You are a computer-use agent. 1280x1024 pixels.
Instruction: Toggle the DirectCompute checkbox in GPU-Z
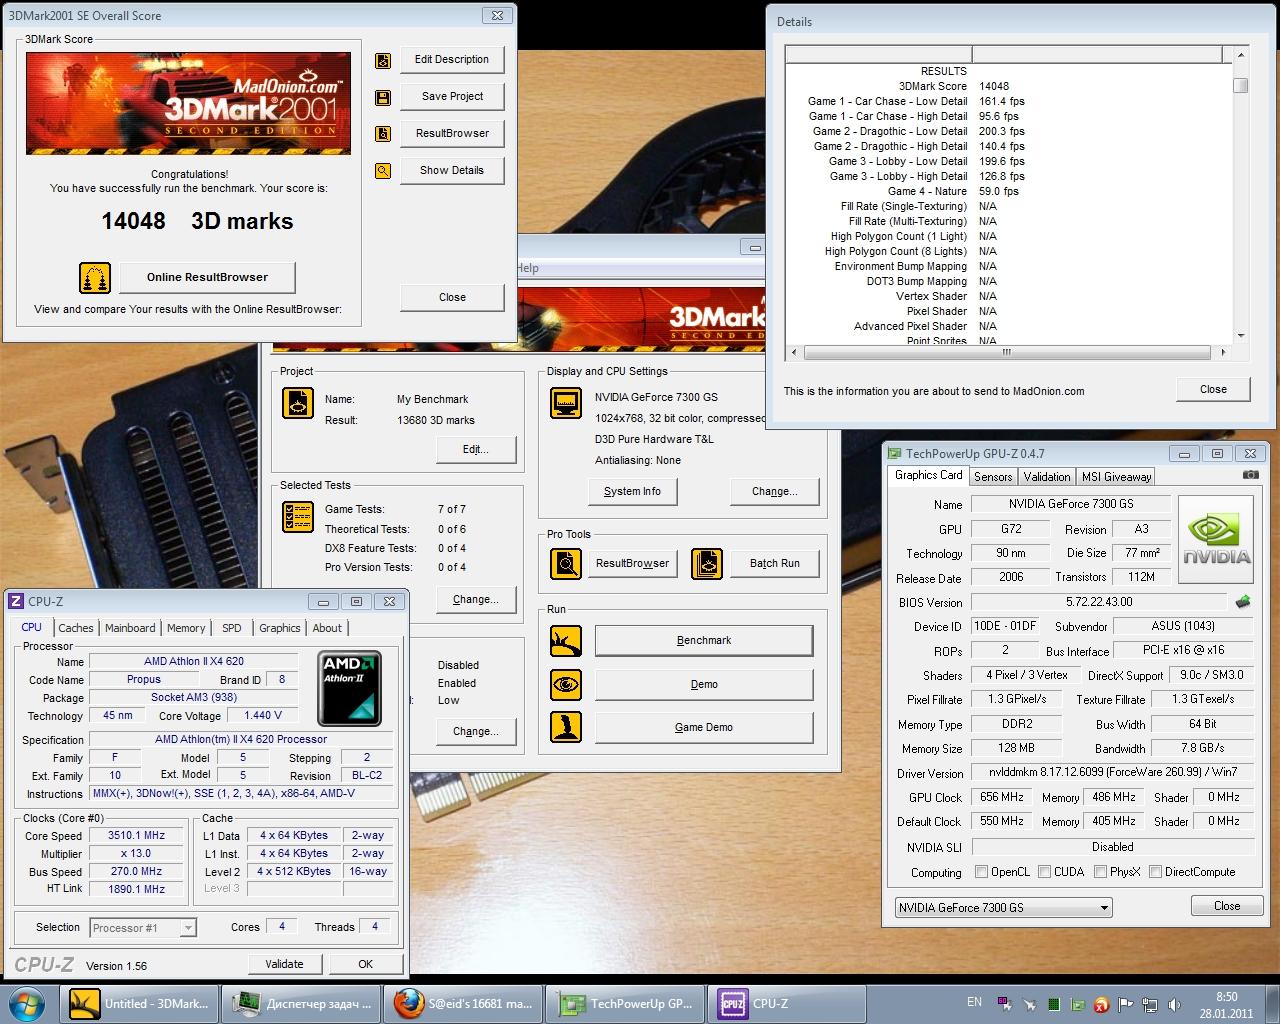pos(1156,872)
